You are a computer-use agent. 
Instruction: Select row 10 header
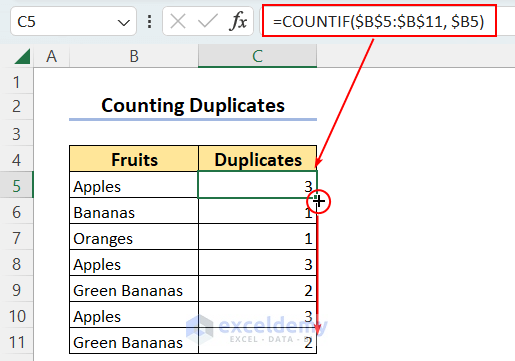(x=16, y=316)
